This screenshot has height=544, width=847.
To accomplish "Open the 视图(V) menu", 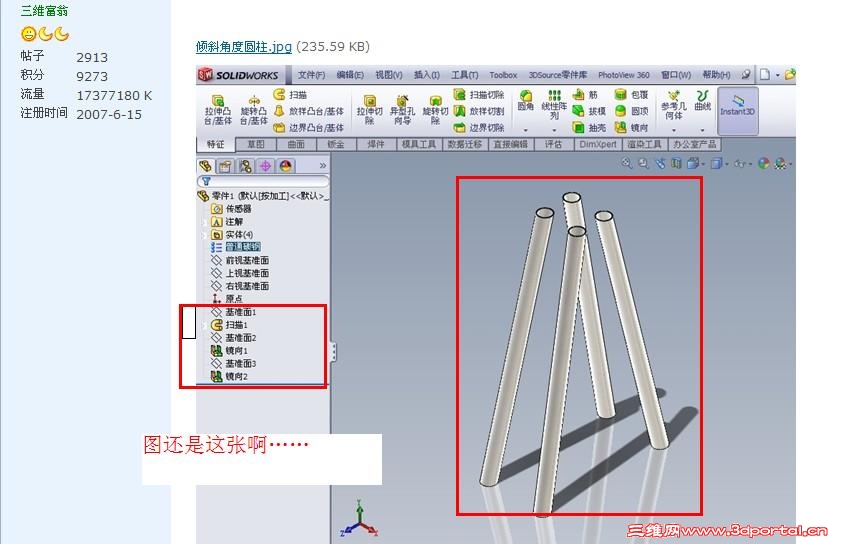I will click(x=388, y=75).
